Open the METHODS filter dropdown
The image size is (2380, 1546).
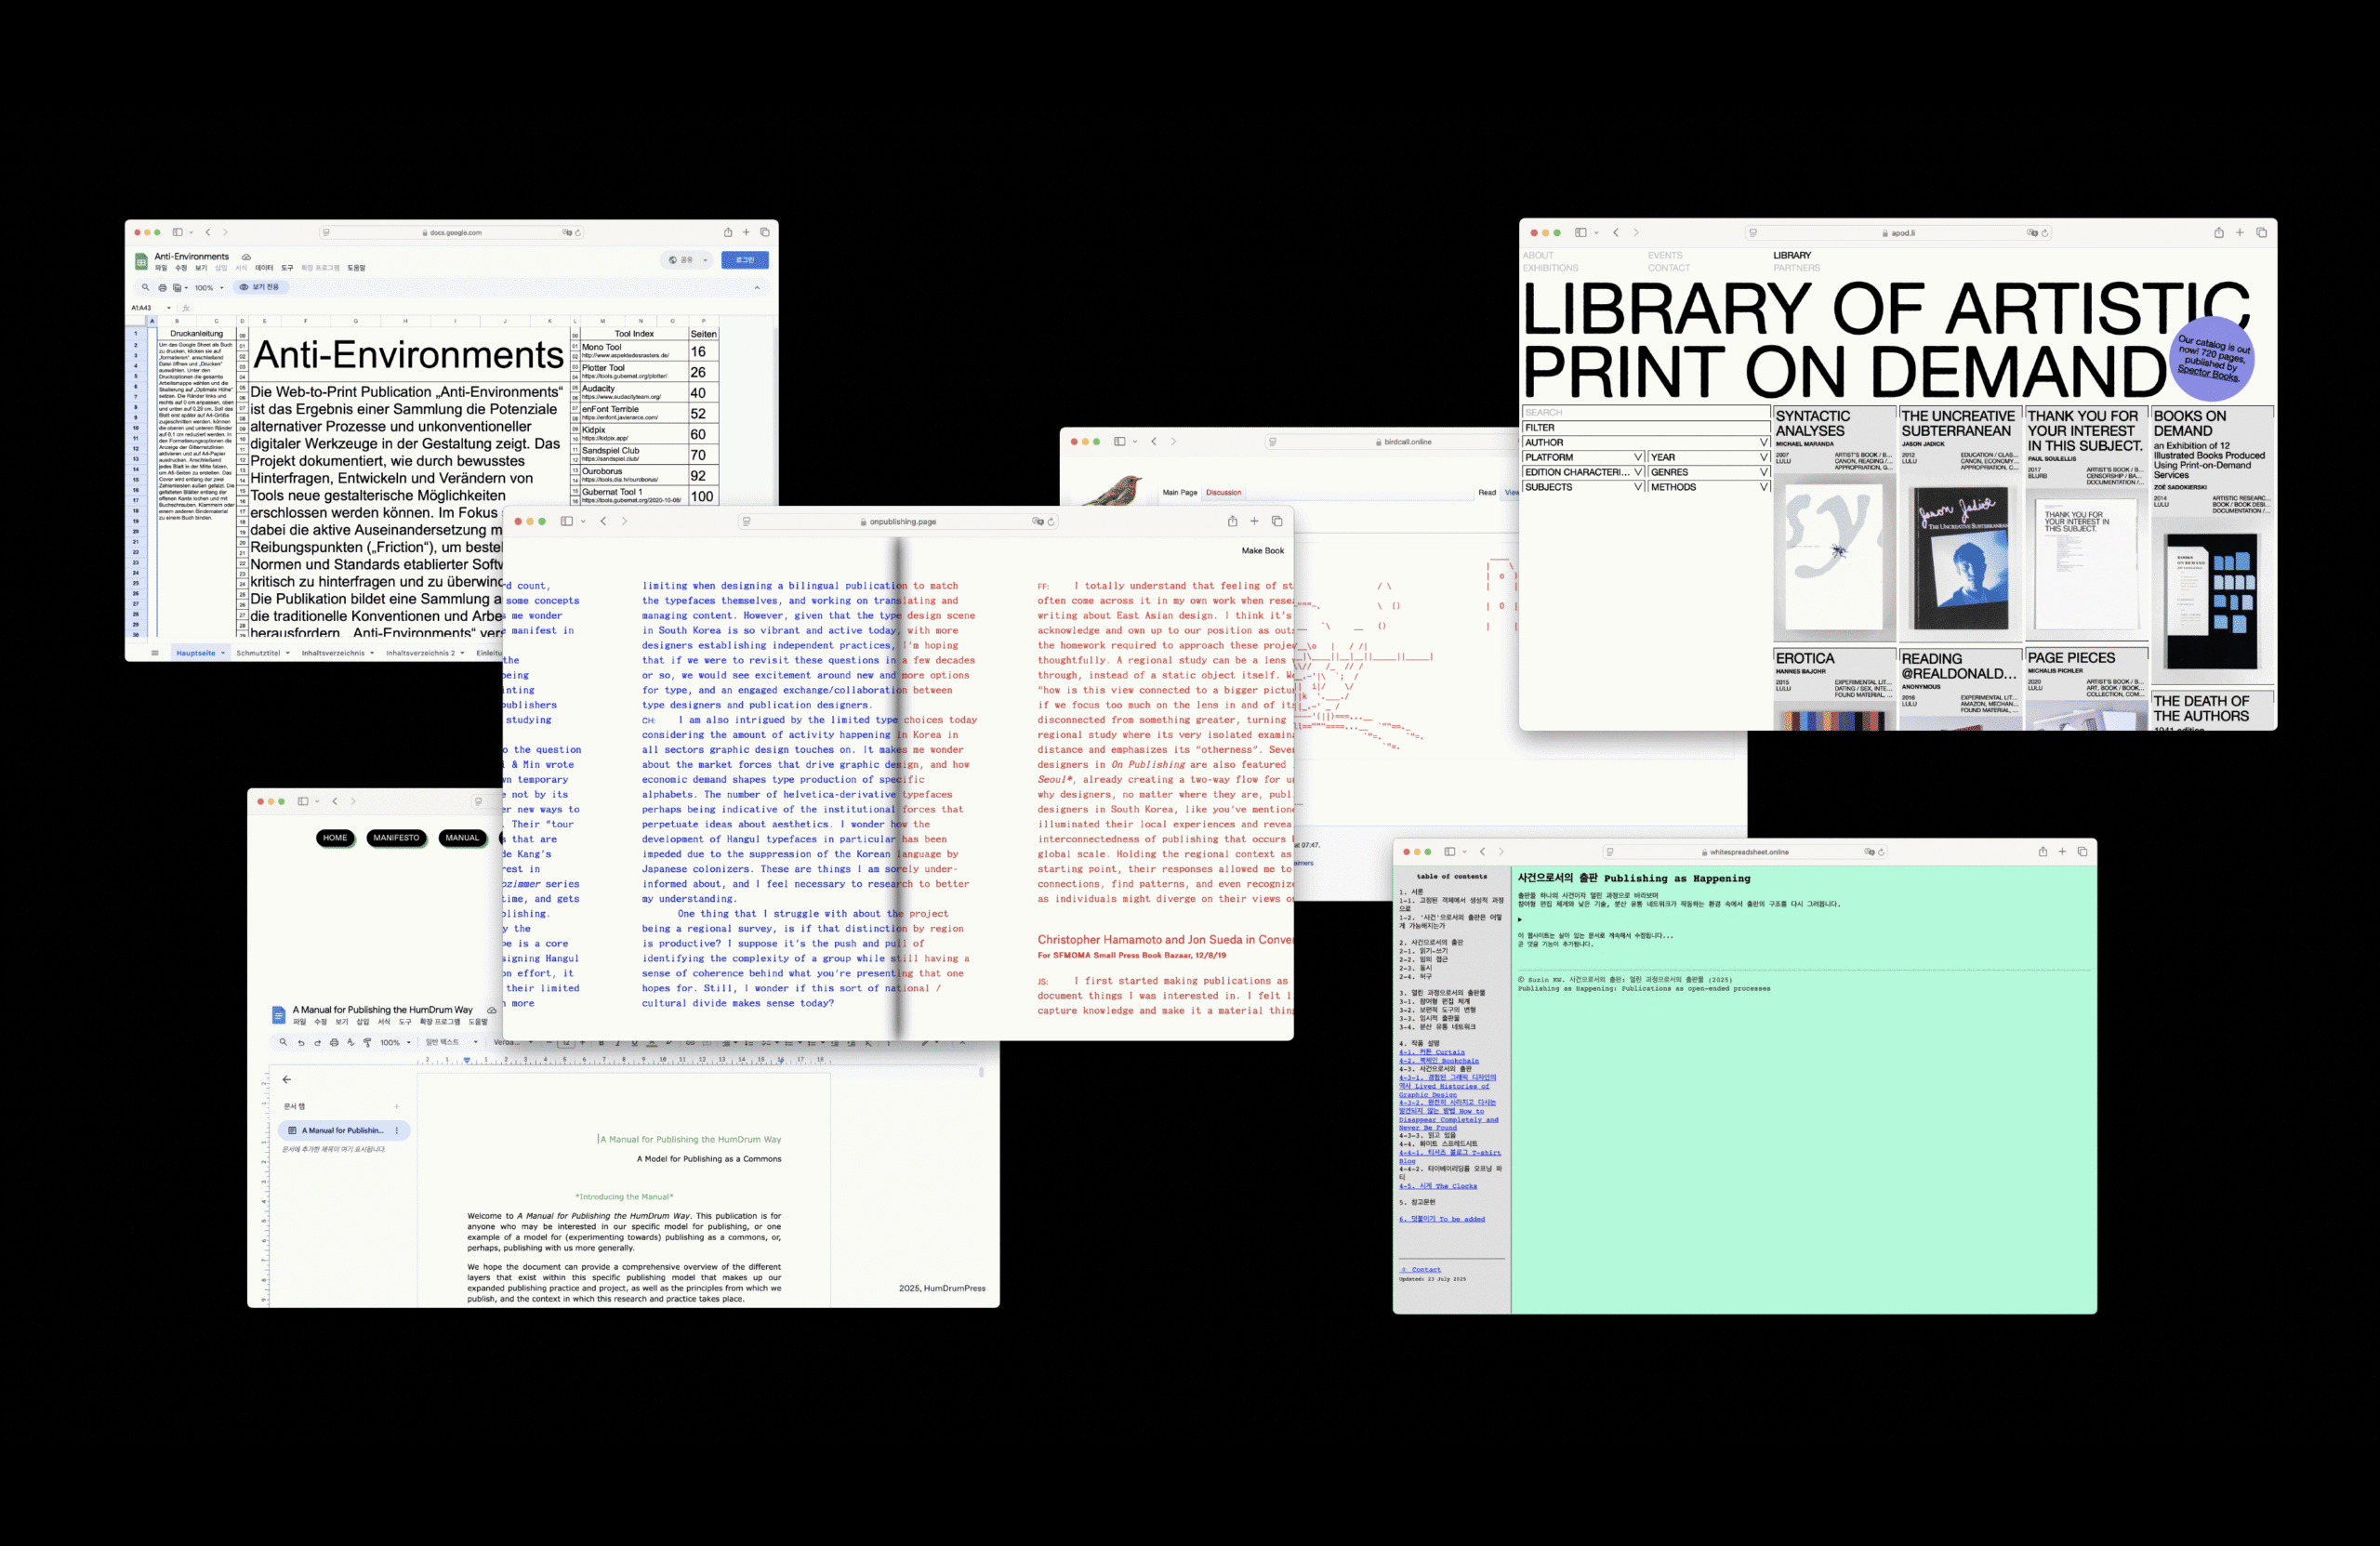coord(1709,487)
